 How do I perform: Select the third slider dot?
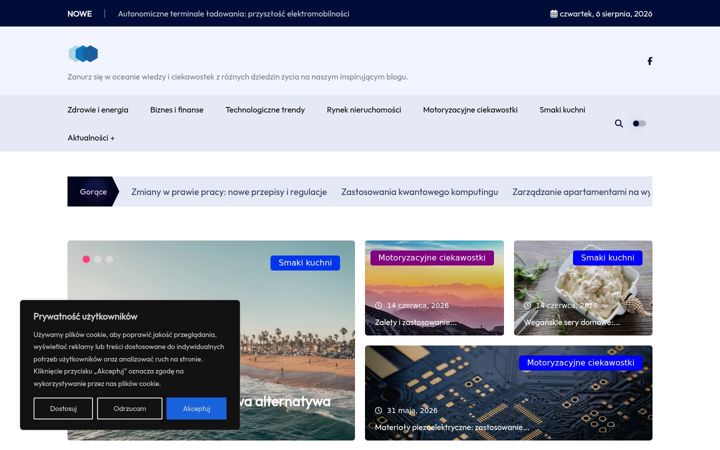(109, 259)
